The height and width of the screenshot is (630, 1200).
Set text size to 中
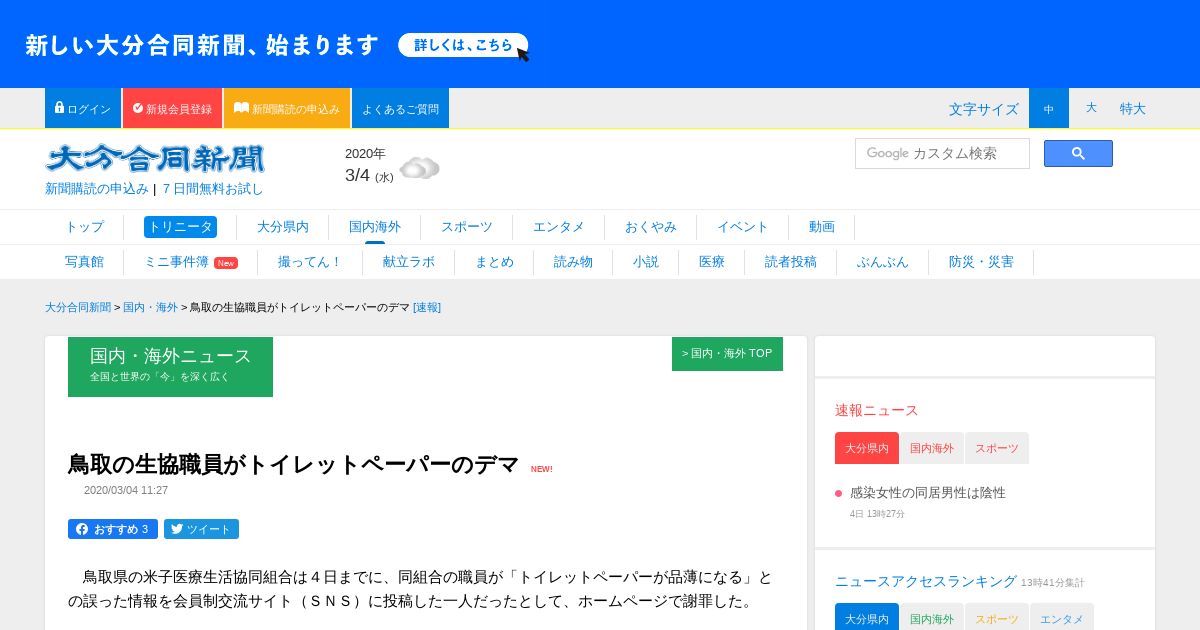[1049, 108]
